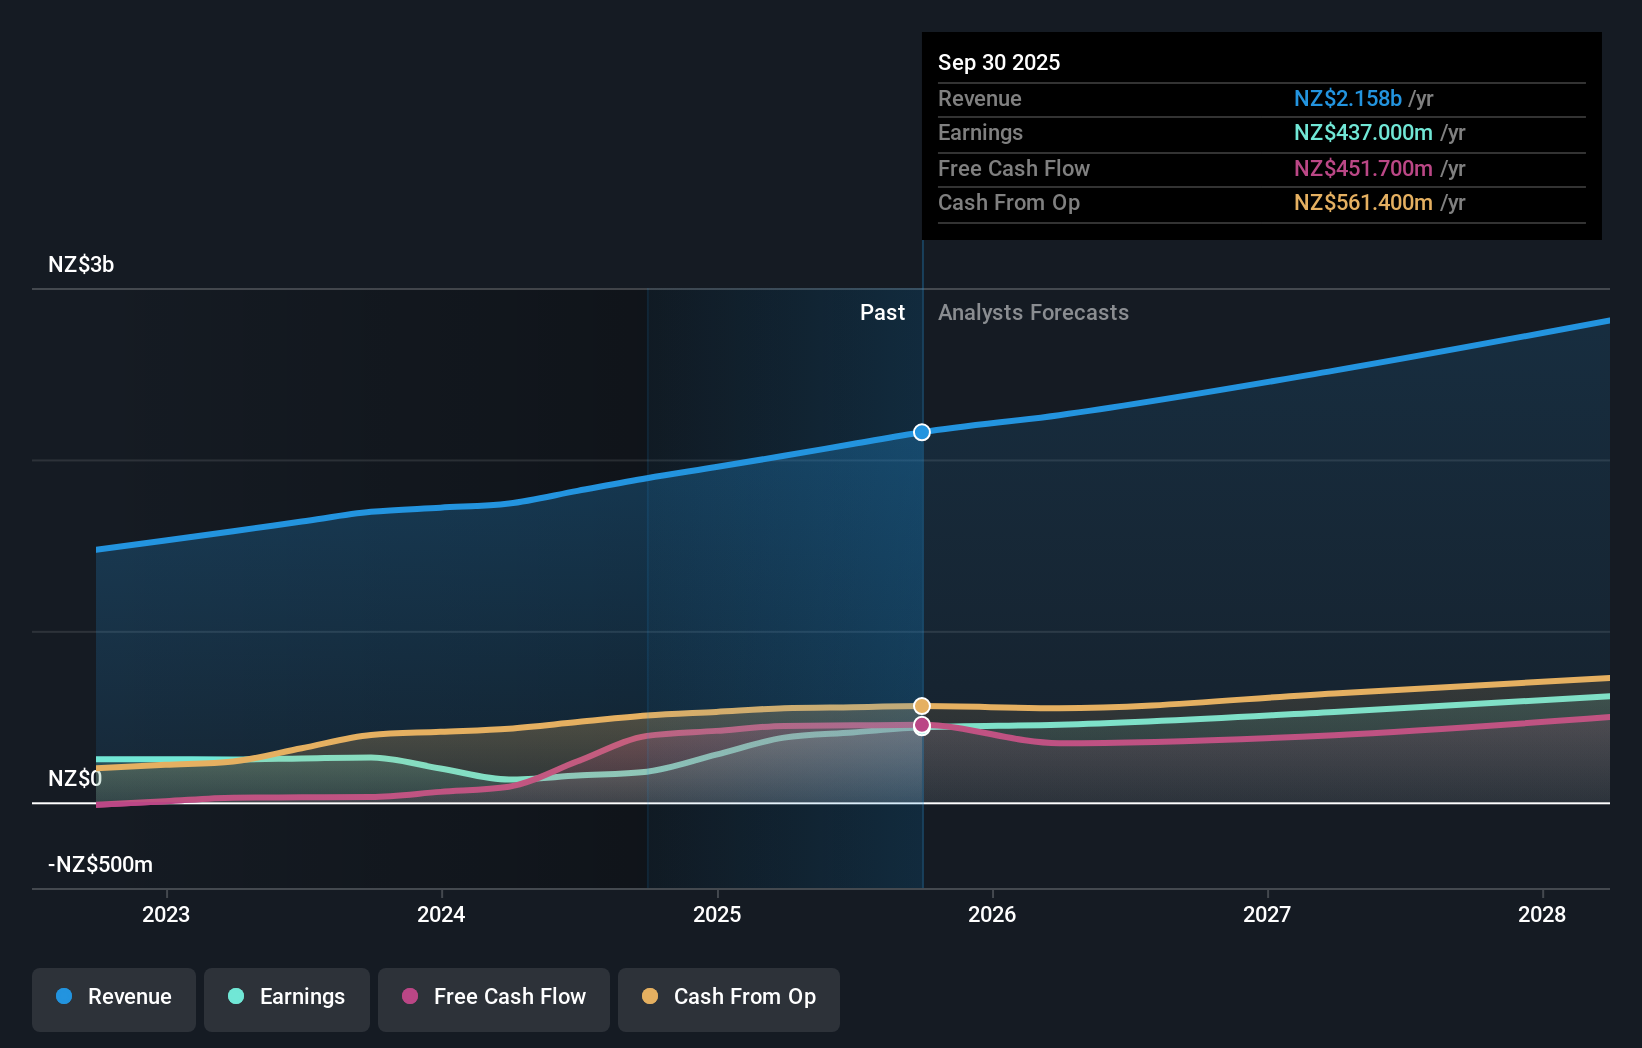Toggle the Free Cash Flow series visibility

493,999
